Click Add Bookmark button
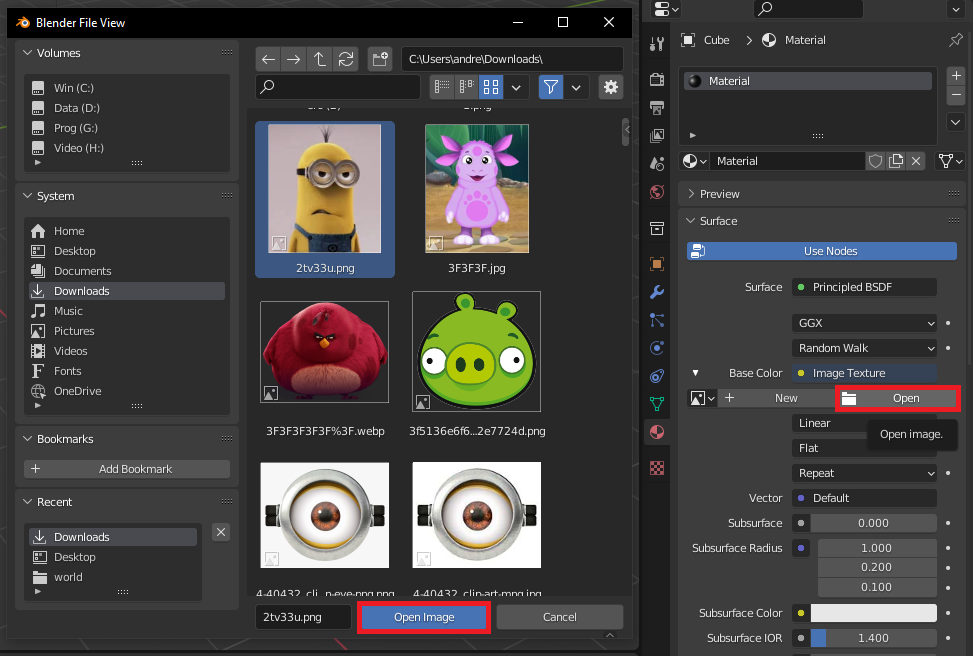The height and width of the screenshot is (656, 973). (127, 469)
